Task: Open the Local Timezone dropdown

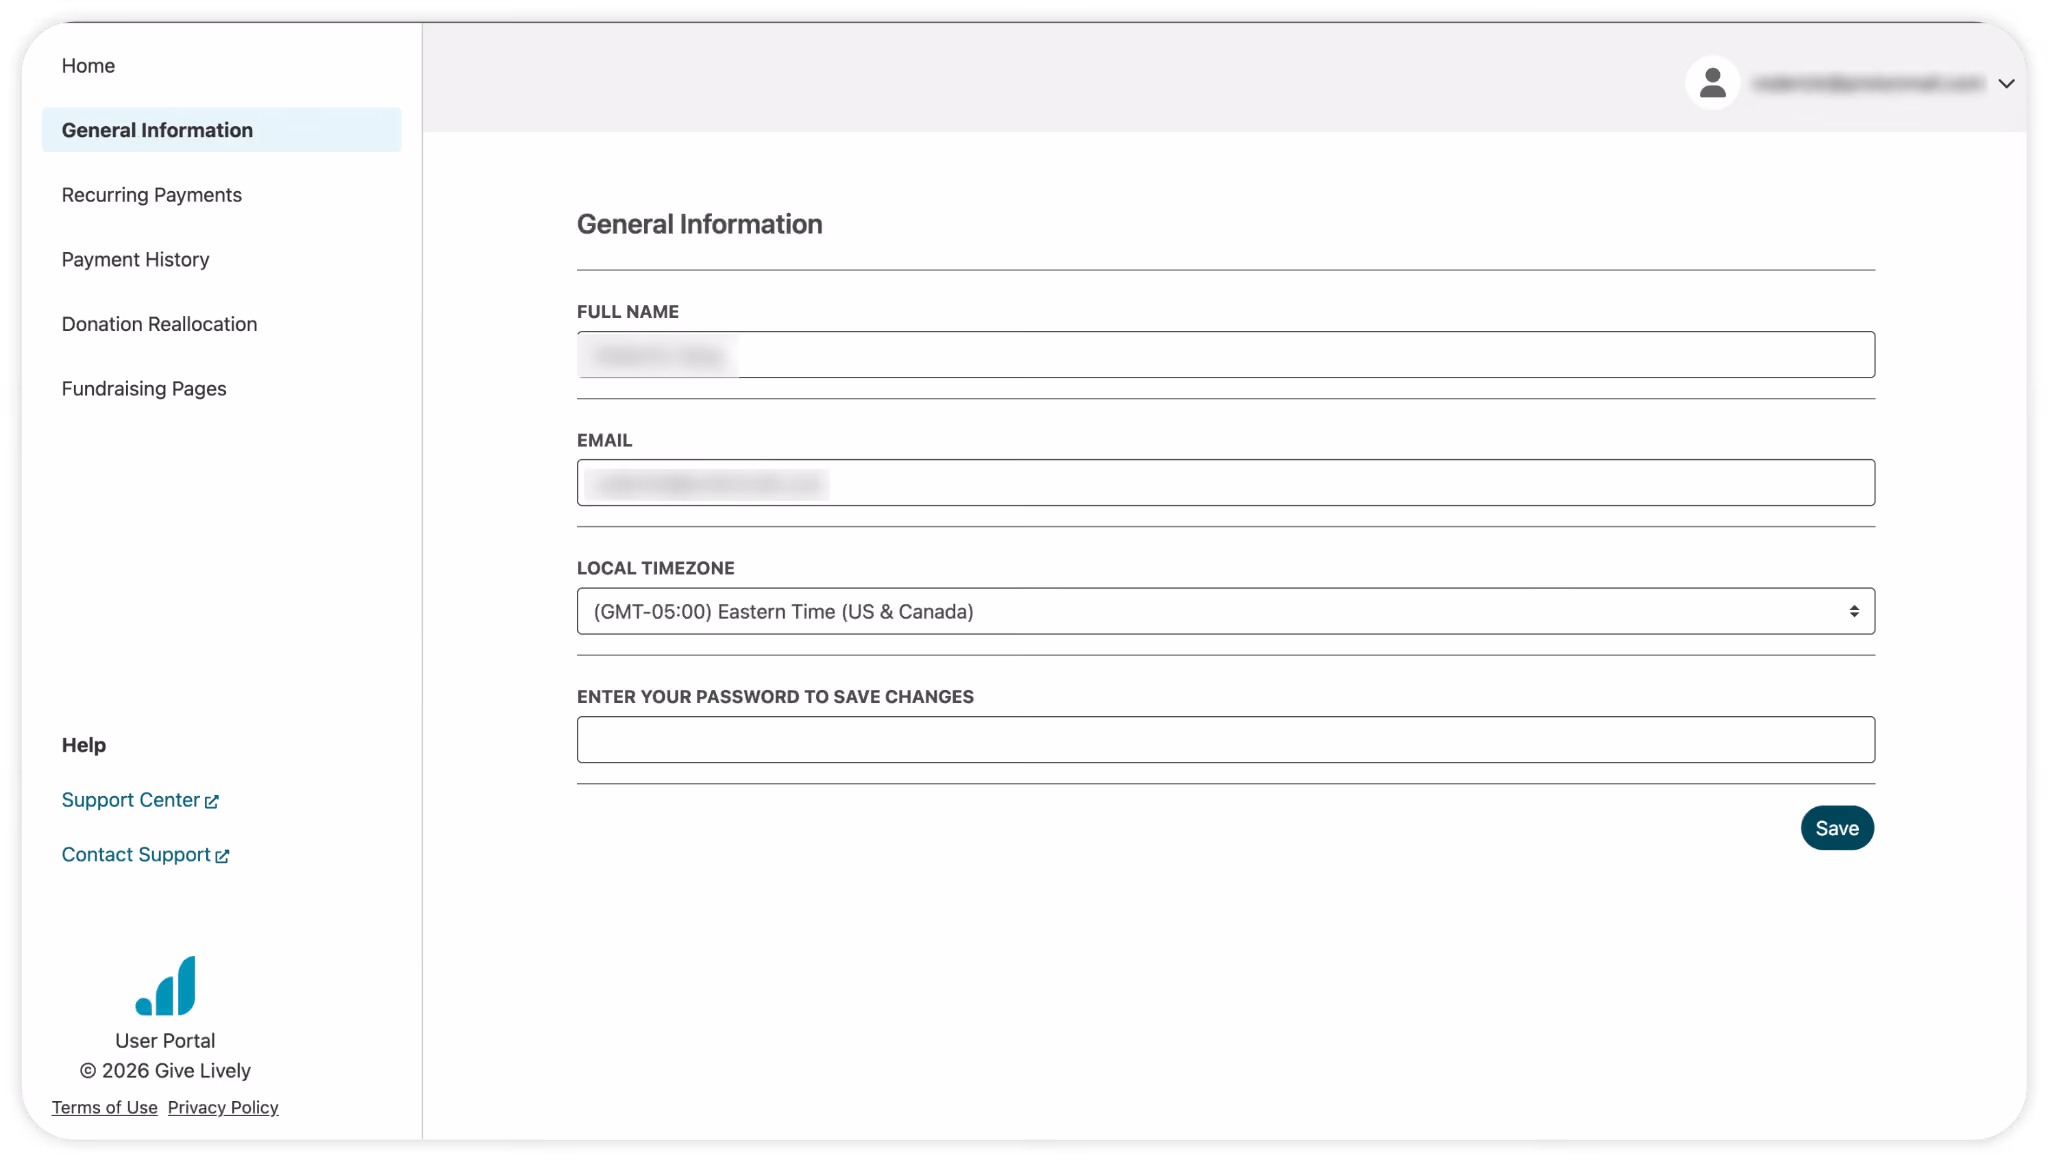Action: coord(1225,611)
